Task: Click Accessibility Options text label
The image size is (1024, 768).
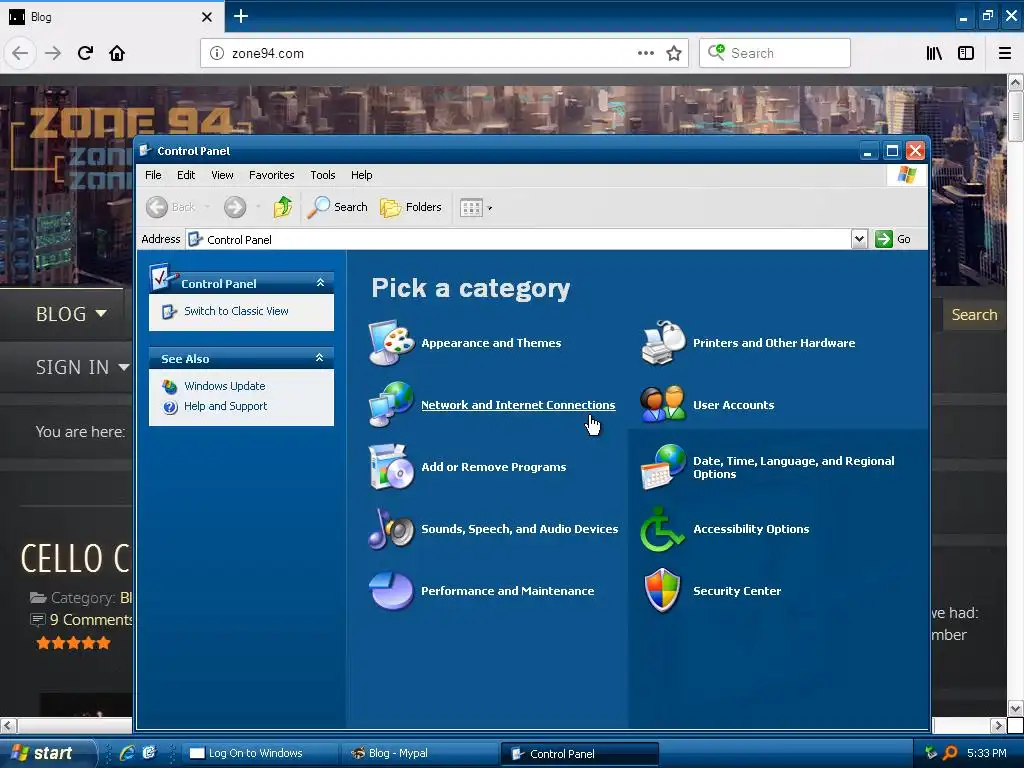Action: tap(751, 529)
